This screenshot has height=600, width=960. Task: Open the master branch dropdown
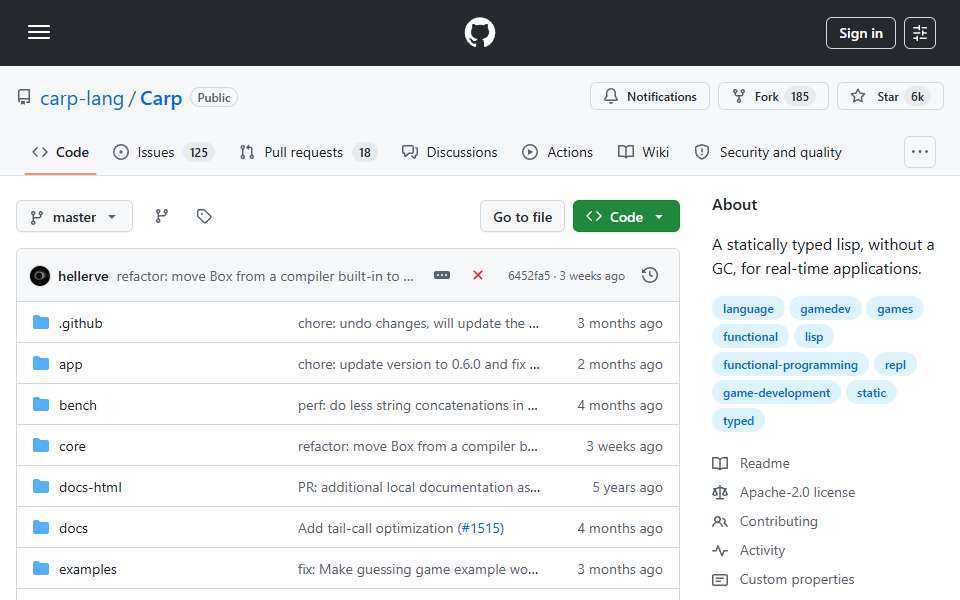click(74, 217)
